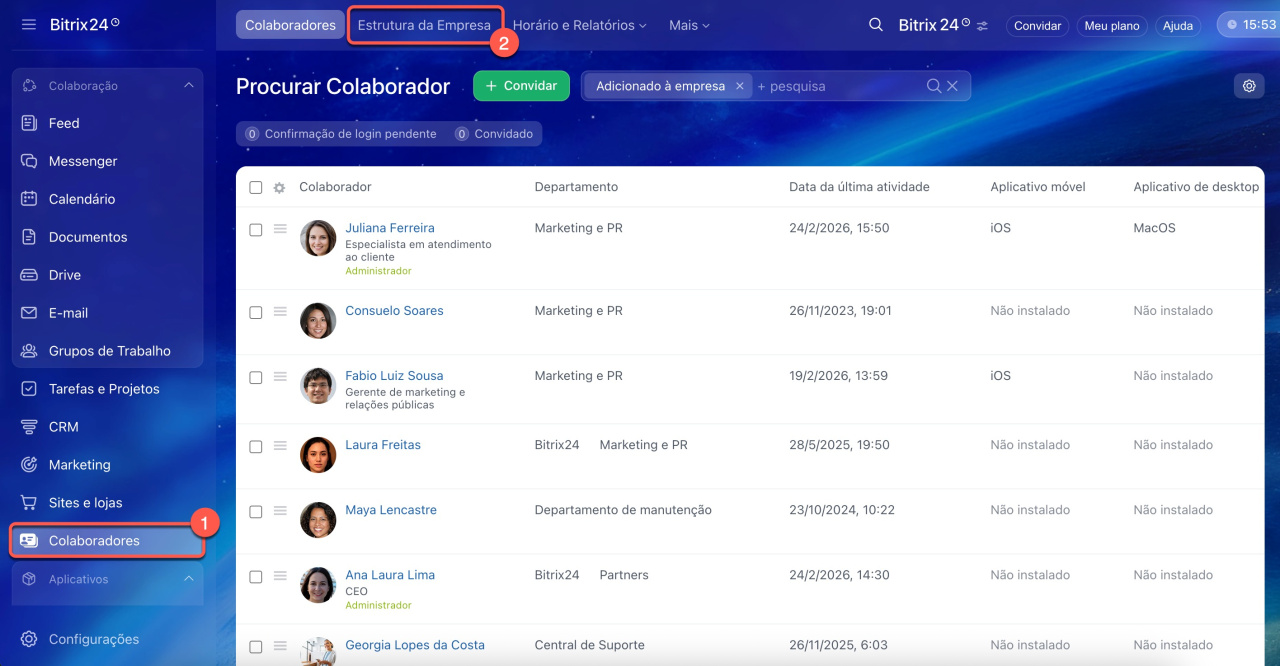The width and height of the screenshot is (1280, 666).
Task: Click the Feed icon in sidebar
Action: click(29, 123)
